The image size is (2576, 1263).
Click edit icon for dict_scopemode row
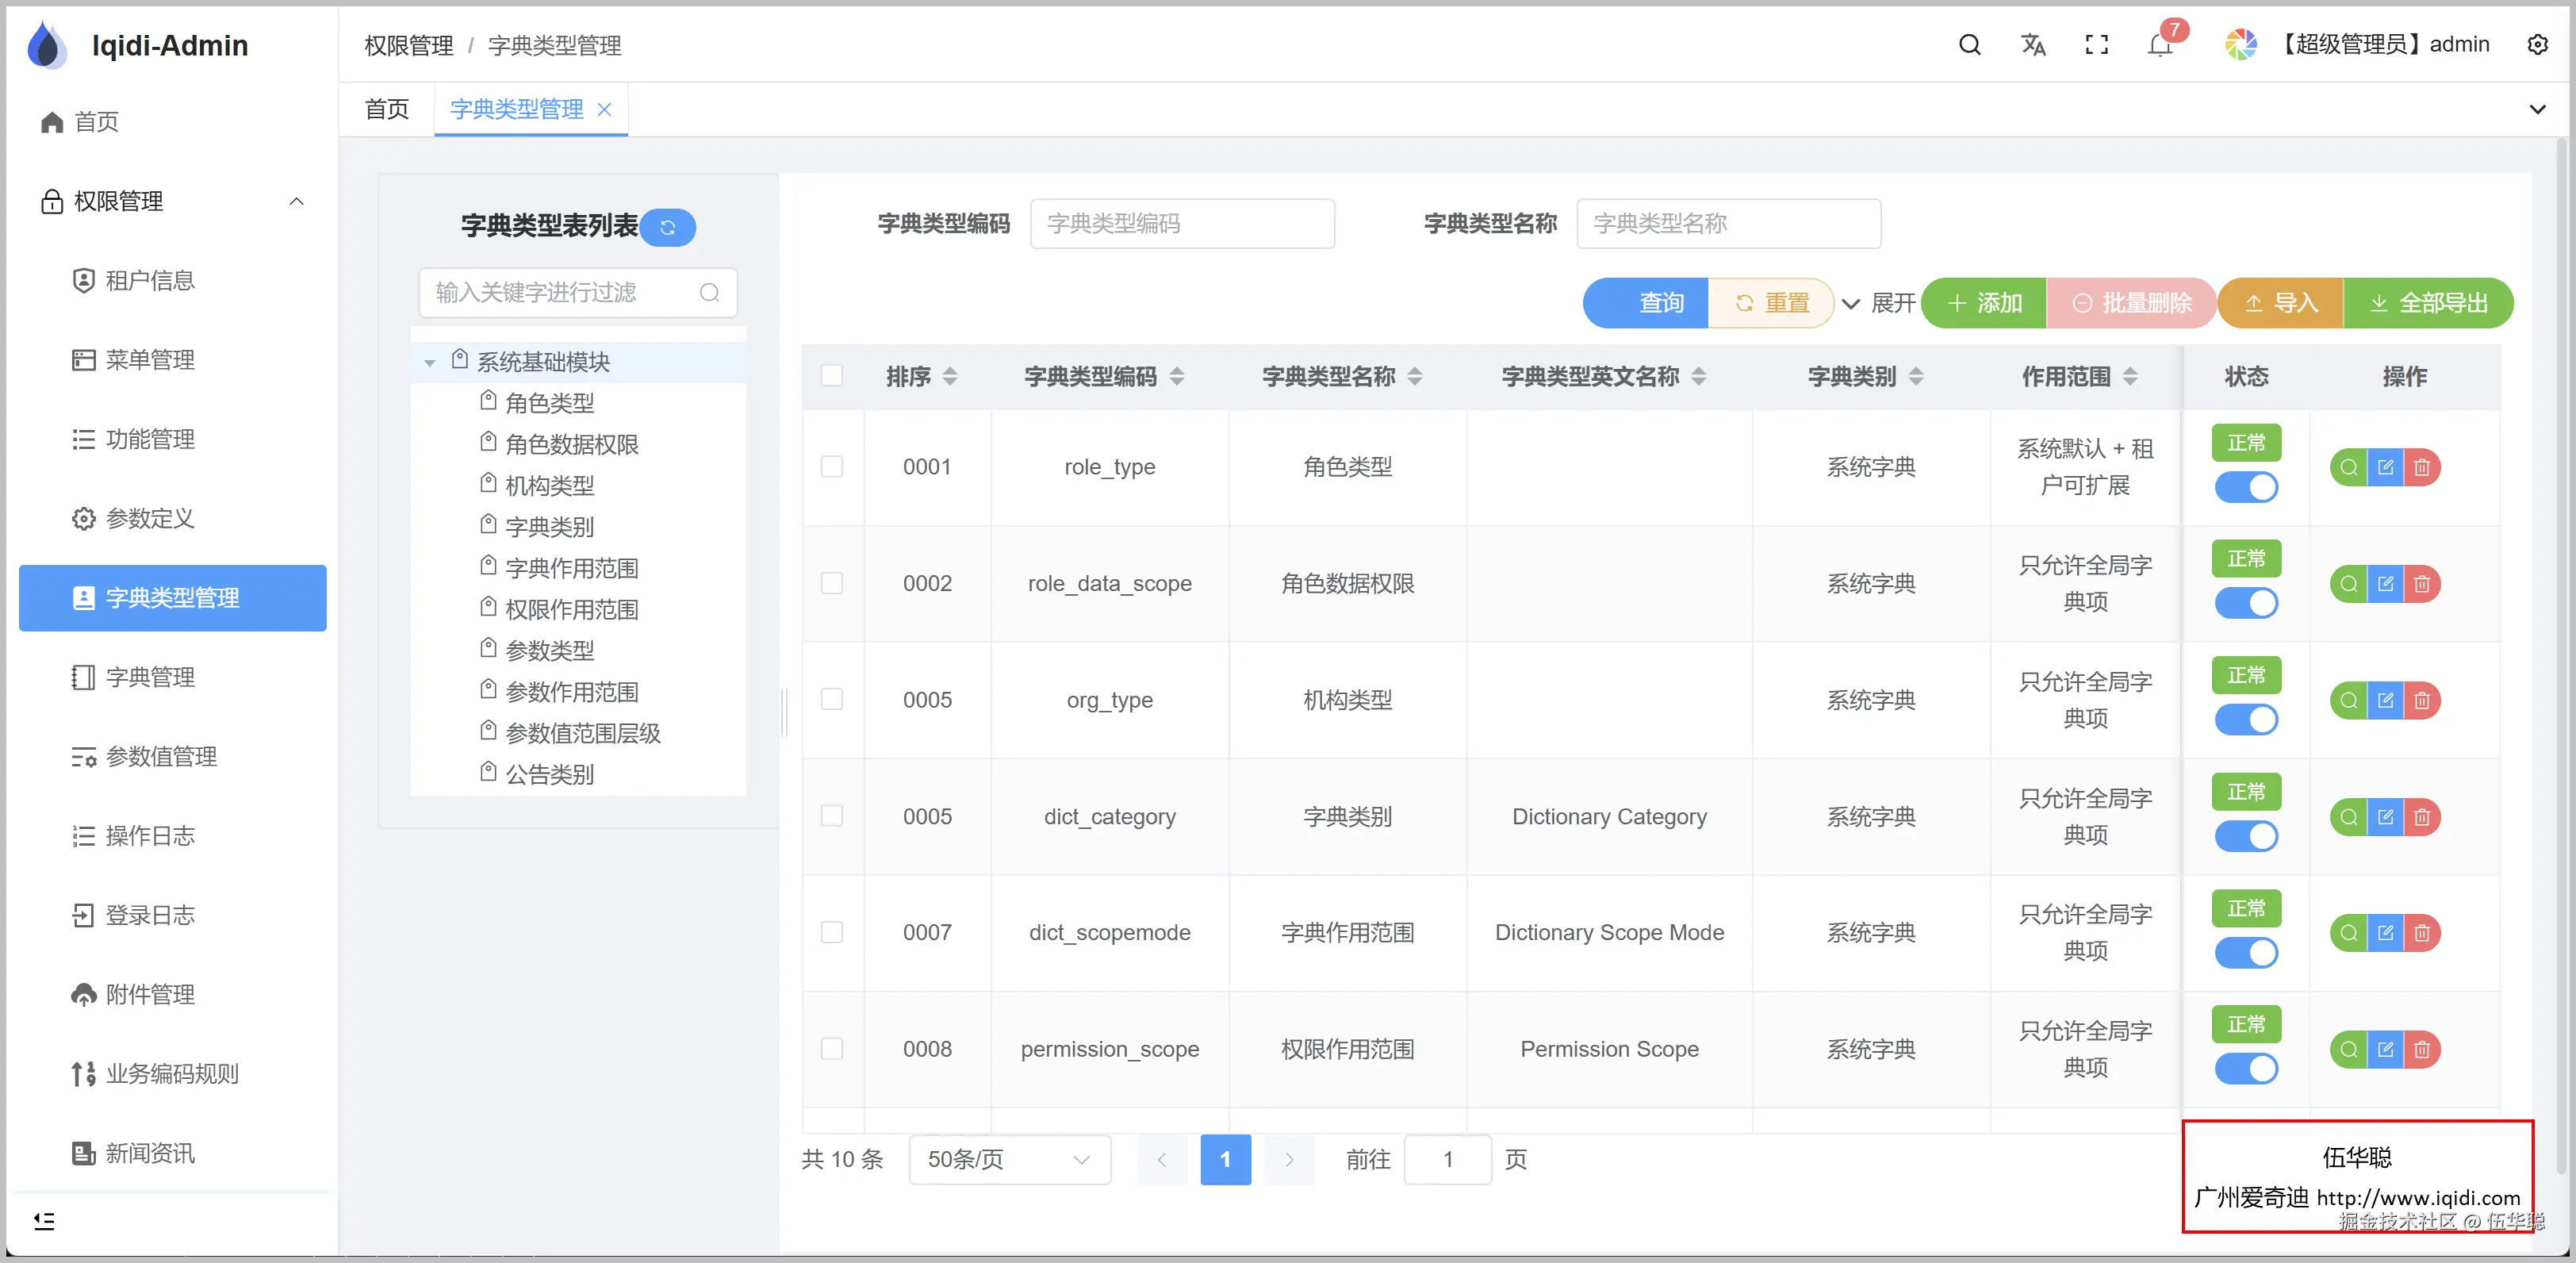[2385, 933]
